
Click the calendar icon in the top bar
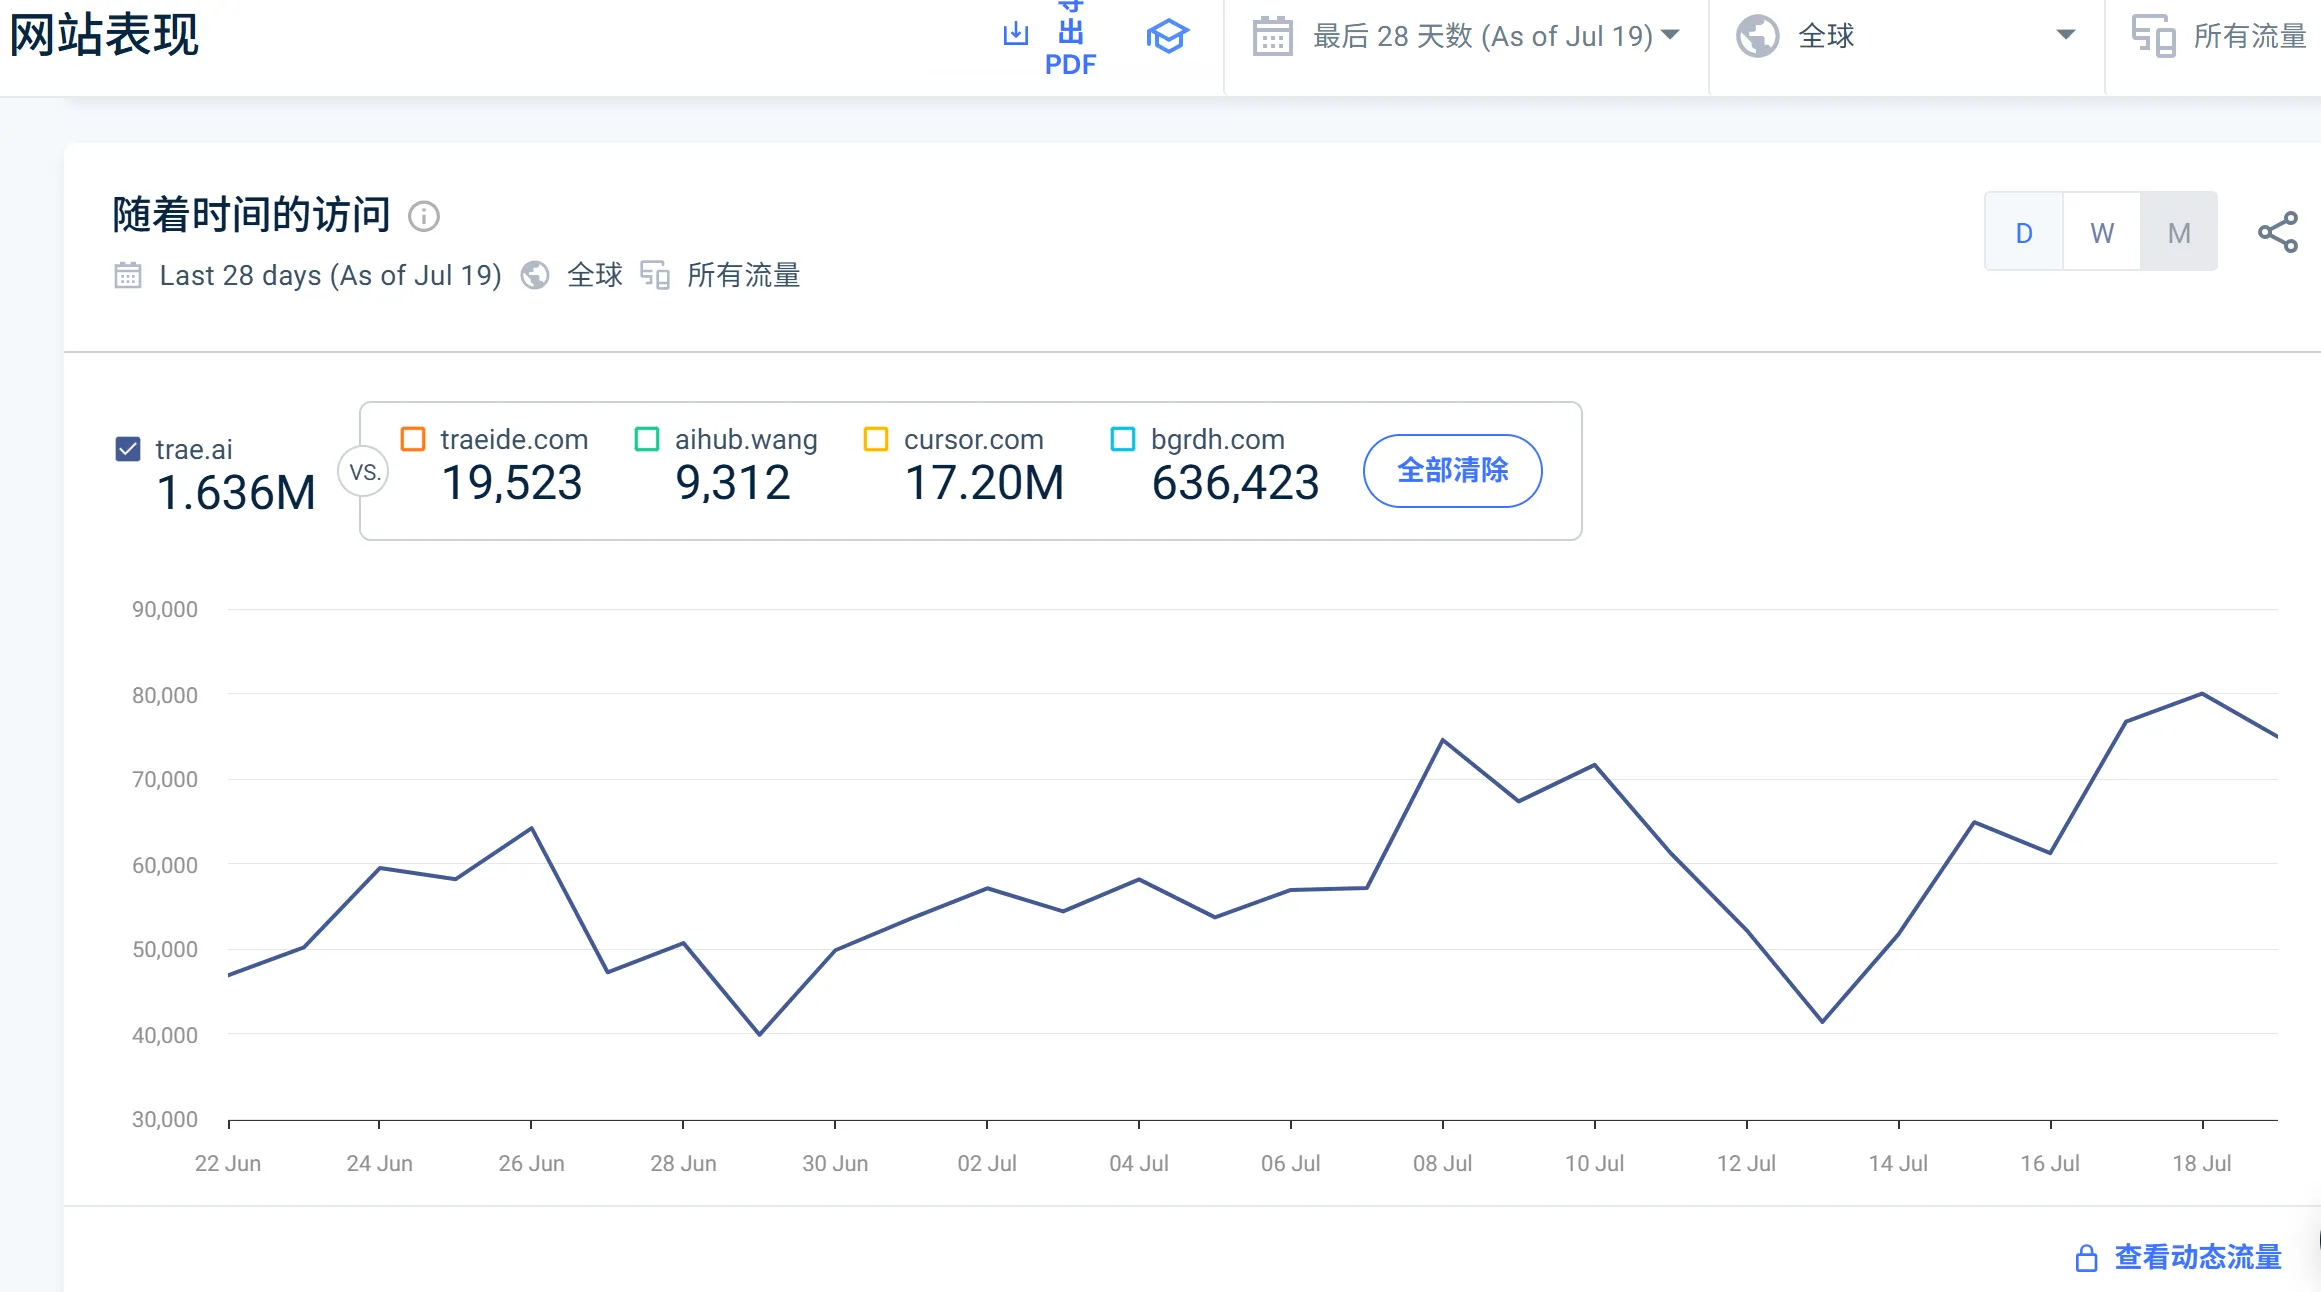[1272, 37]
